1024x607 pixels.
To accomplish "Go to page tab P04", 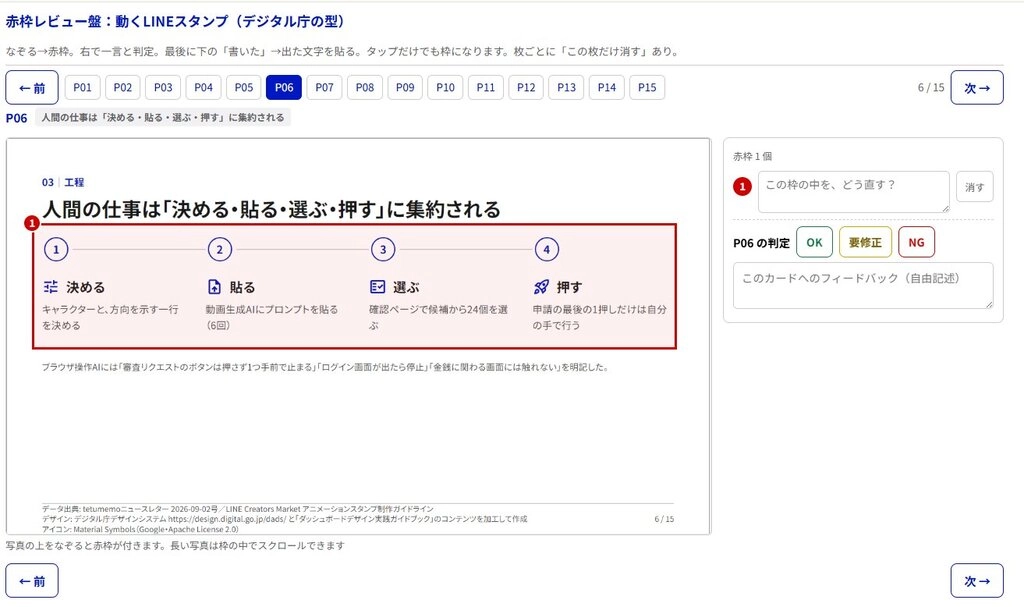I will (x=204, y=88).
